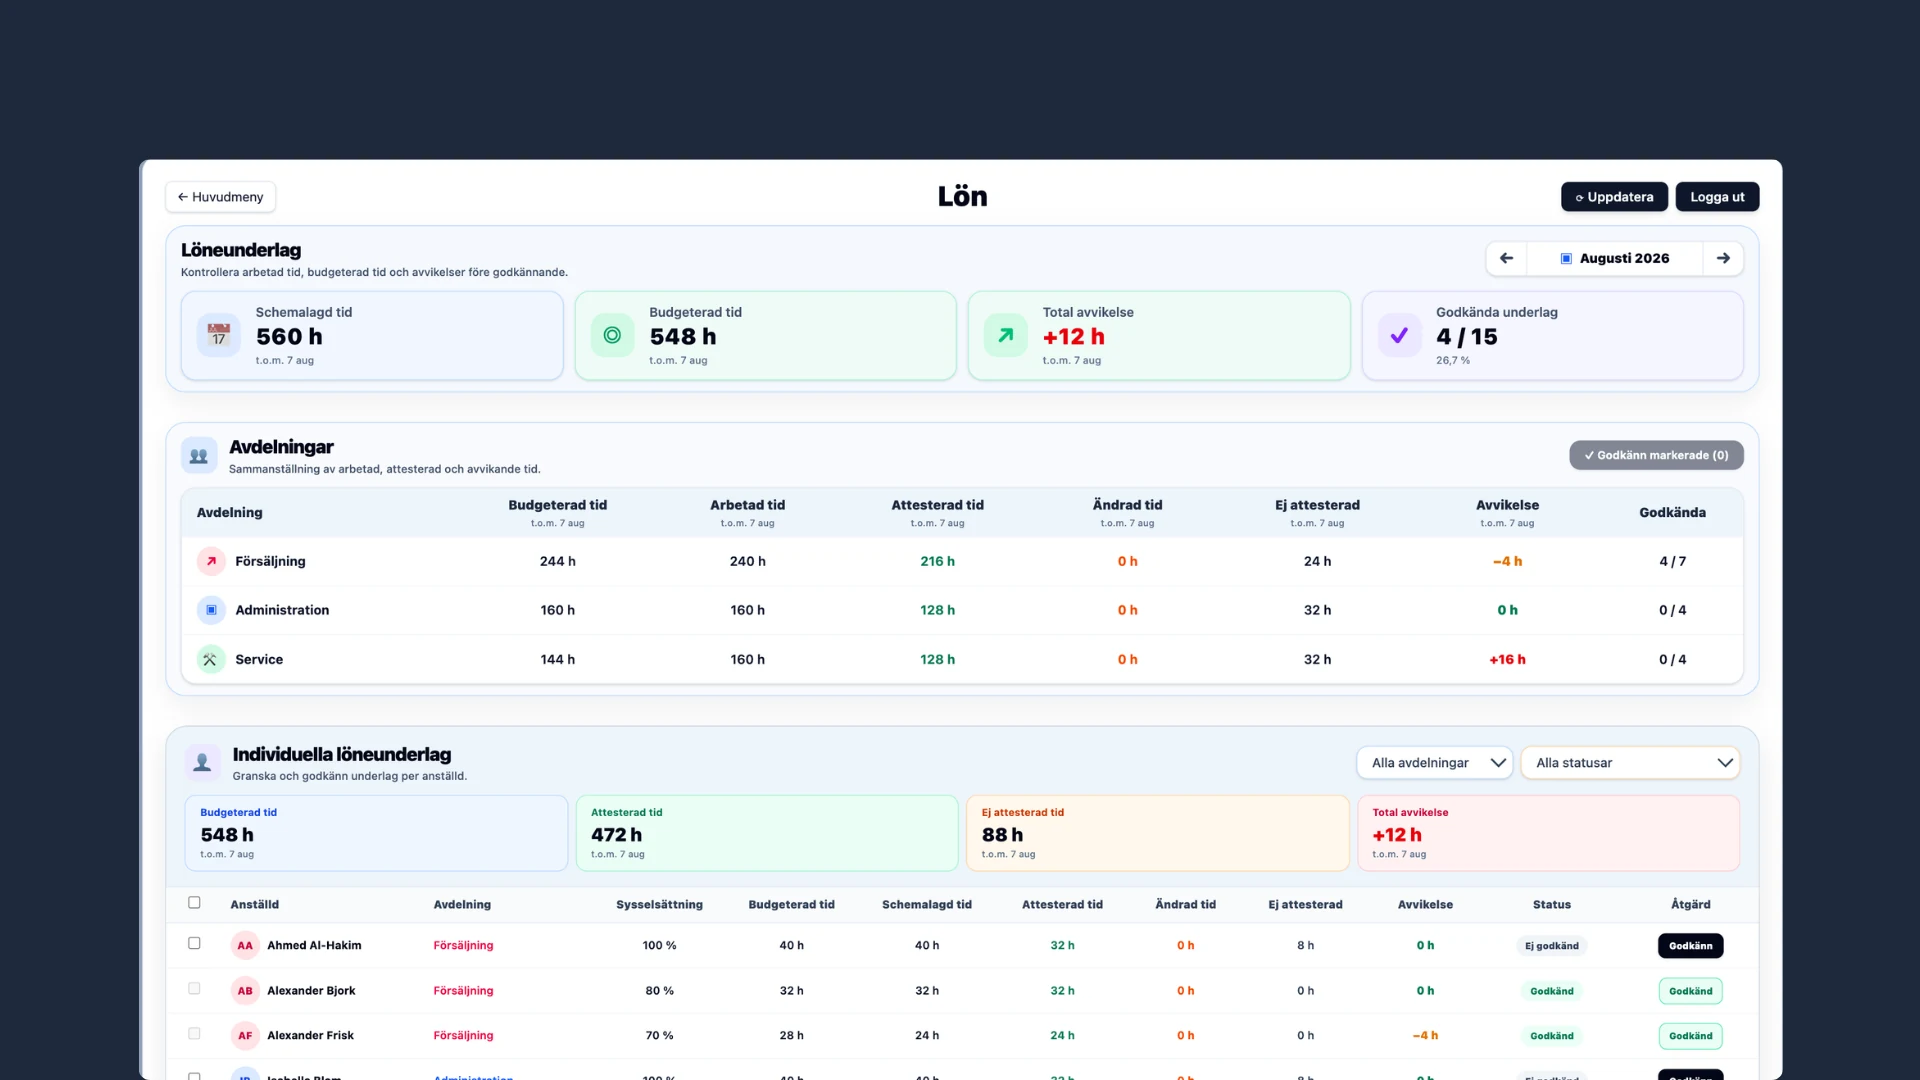Toggle the select-all checkbox in table header
This screenshot has width=1920, height=1080.
click(194, 903)
